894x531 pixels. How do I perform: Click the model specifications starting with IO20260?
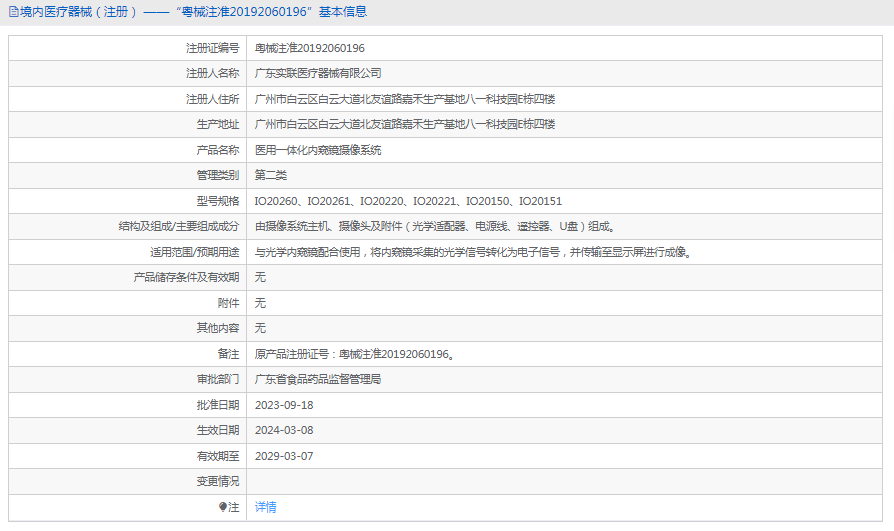pyautogui.click(x=408, y=201)
